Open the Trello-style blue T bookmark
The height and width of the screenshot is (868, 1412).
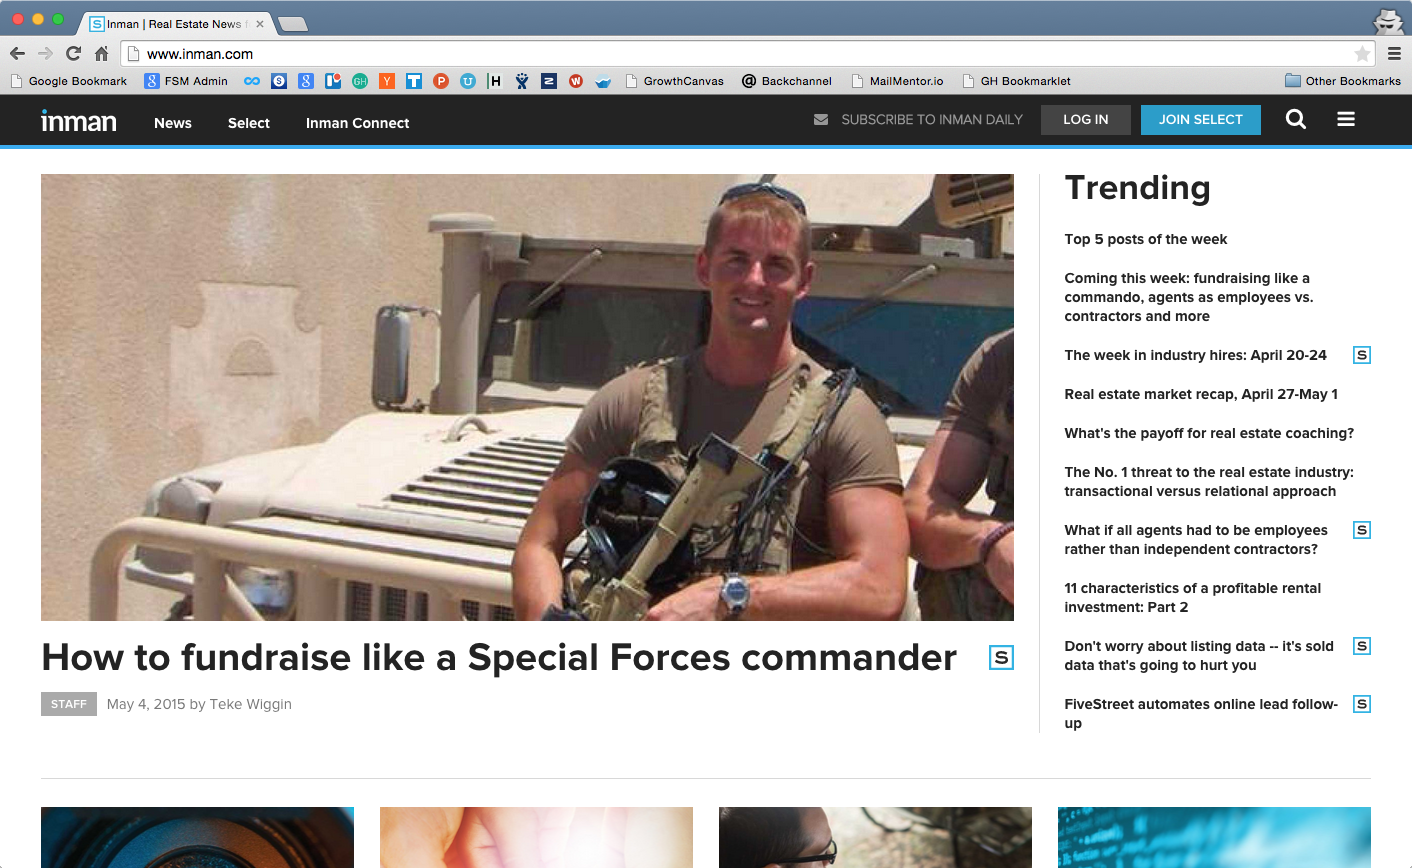point(414,81)
